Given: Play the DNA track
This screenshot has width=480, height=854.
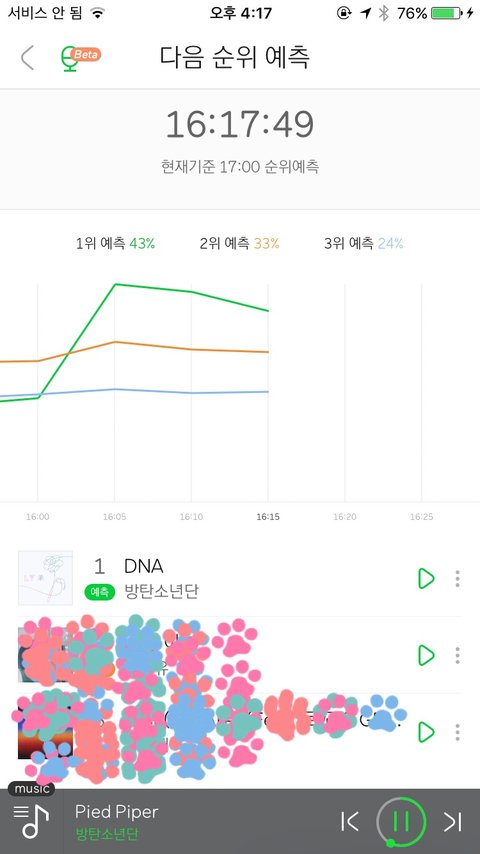Looking at the screenshot, I should [x=426, y=578].
